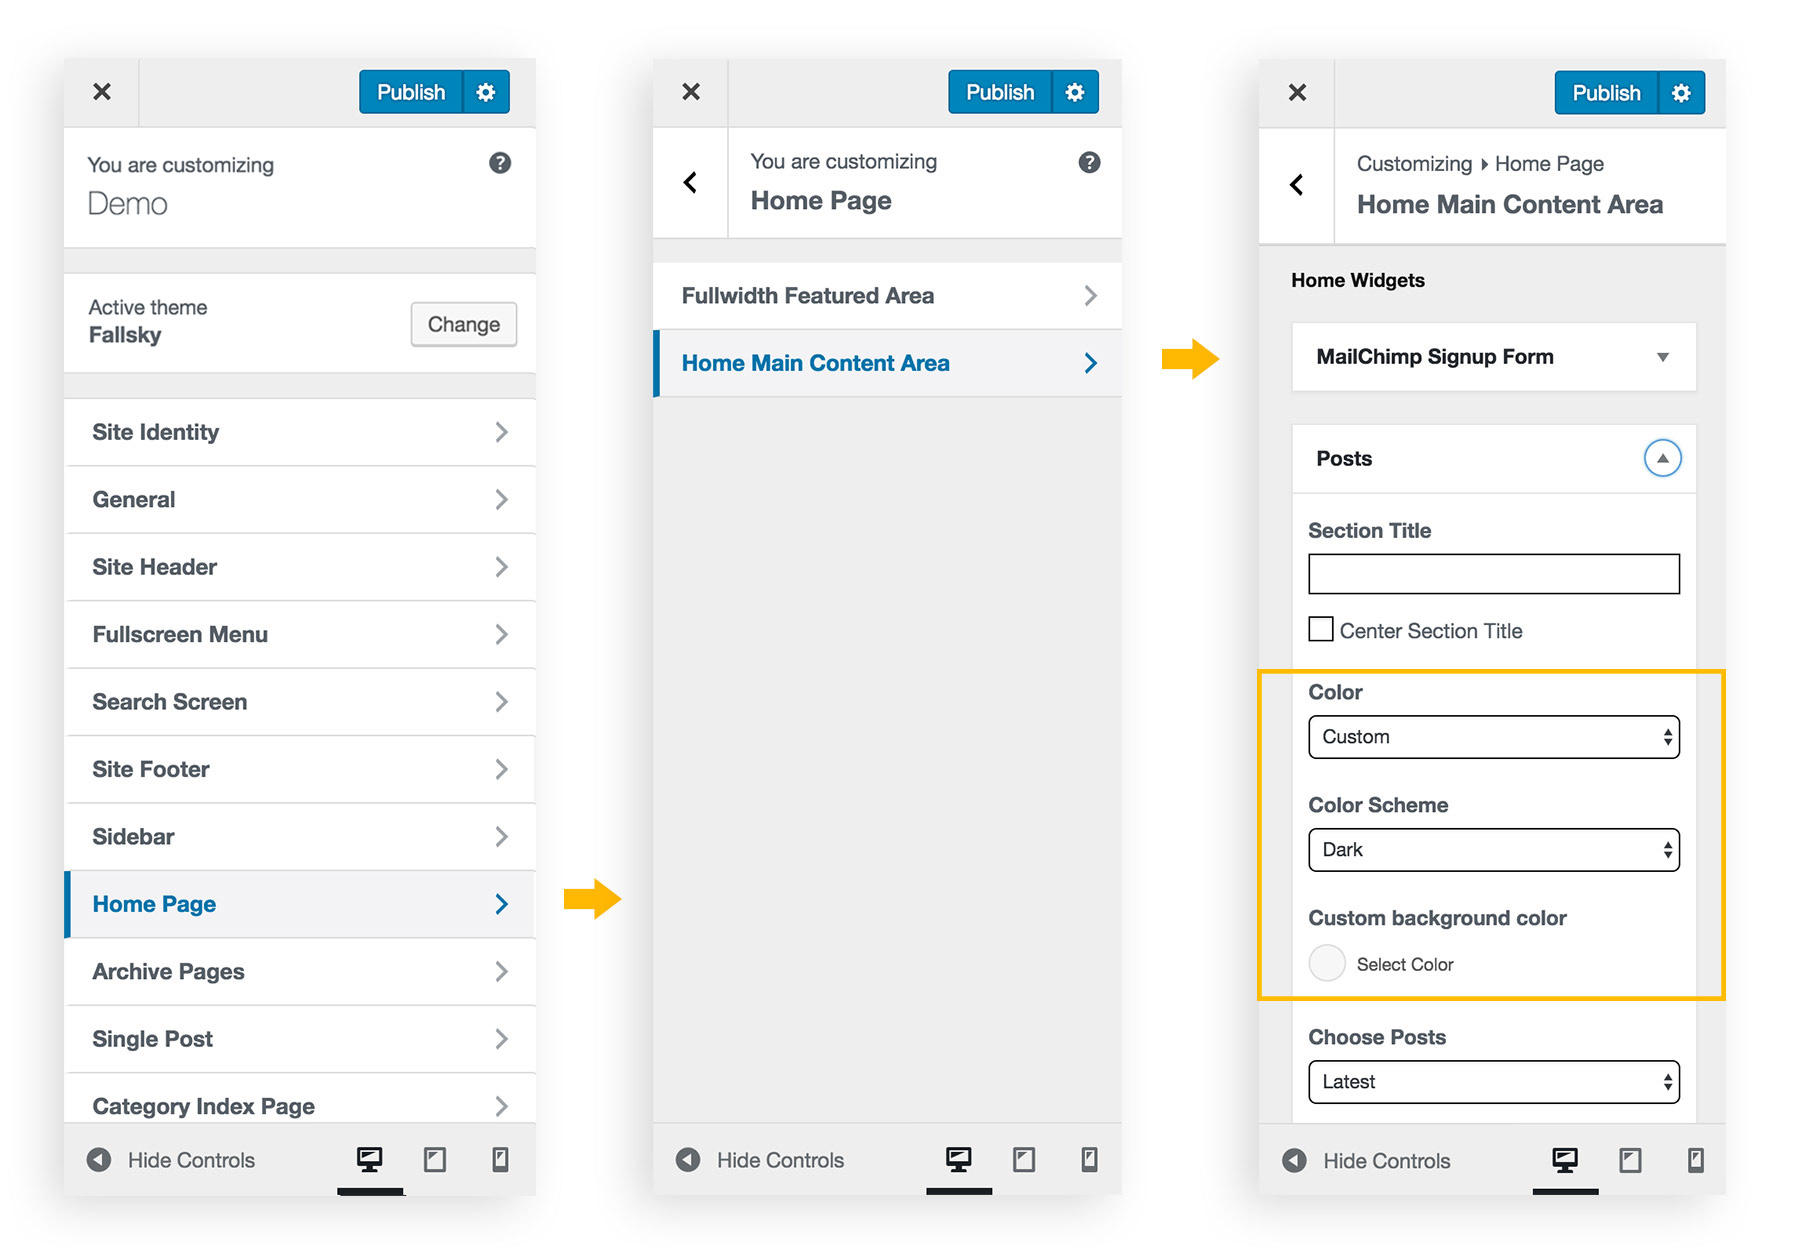The height and width of the screenshot is (1255, 1819).
Task: Click the Change theme button
Action: 463,324
